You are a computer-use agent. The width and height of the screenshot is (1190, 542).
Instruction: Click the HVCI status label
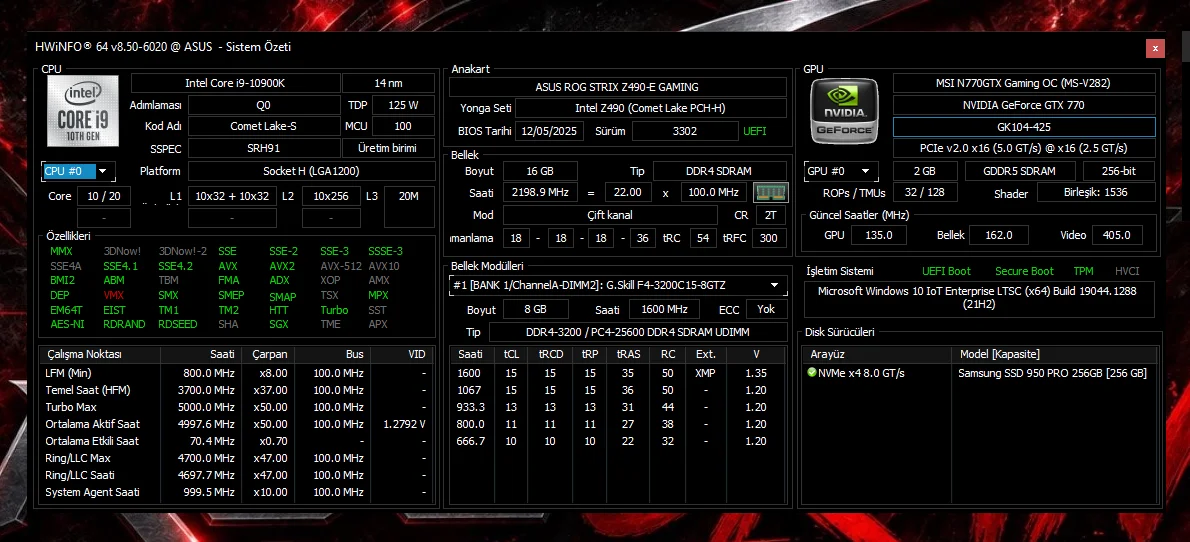(x=1127, y=271)
